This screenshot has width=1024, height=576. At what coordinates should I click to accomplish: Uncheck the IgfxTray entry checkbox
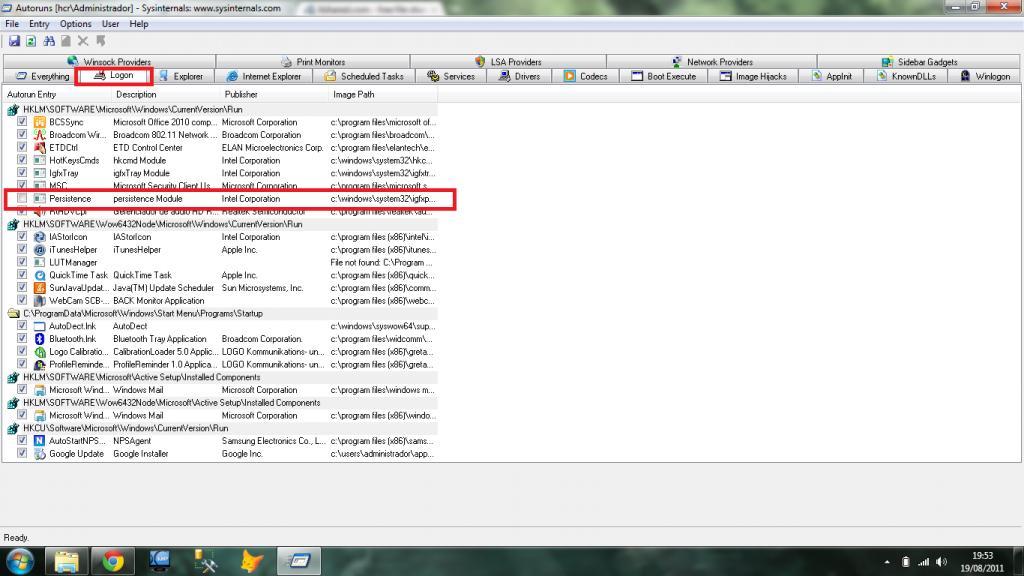pos(22,172)
